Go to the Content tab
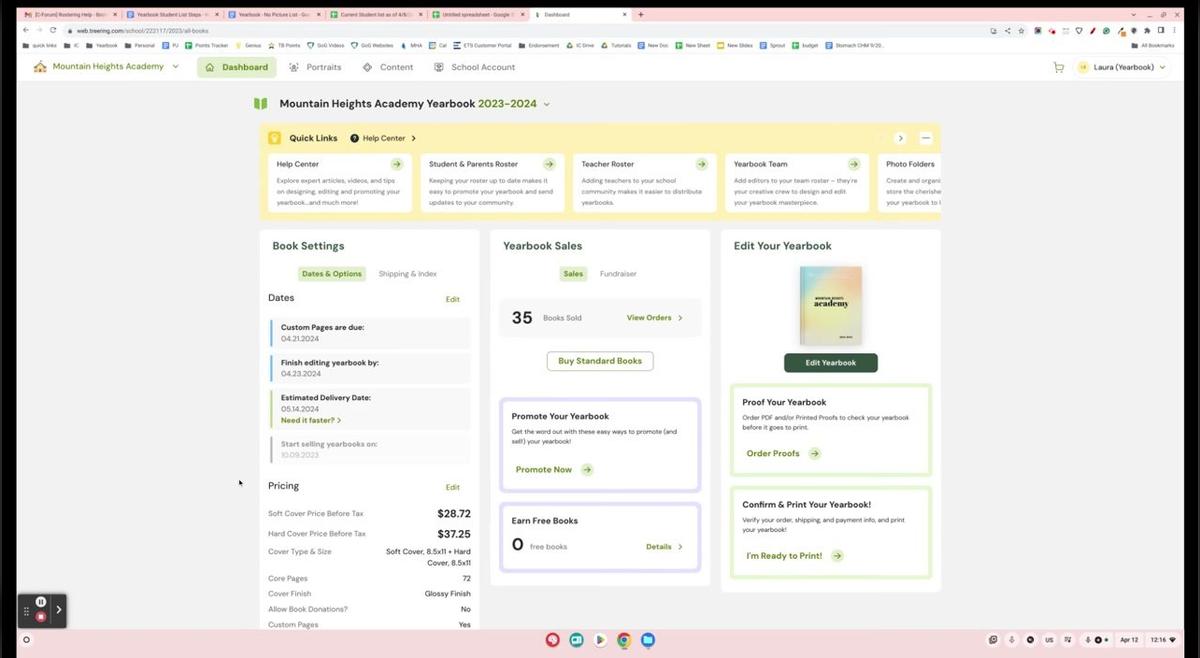 pos(388,67)
